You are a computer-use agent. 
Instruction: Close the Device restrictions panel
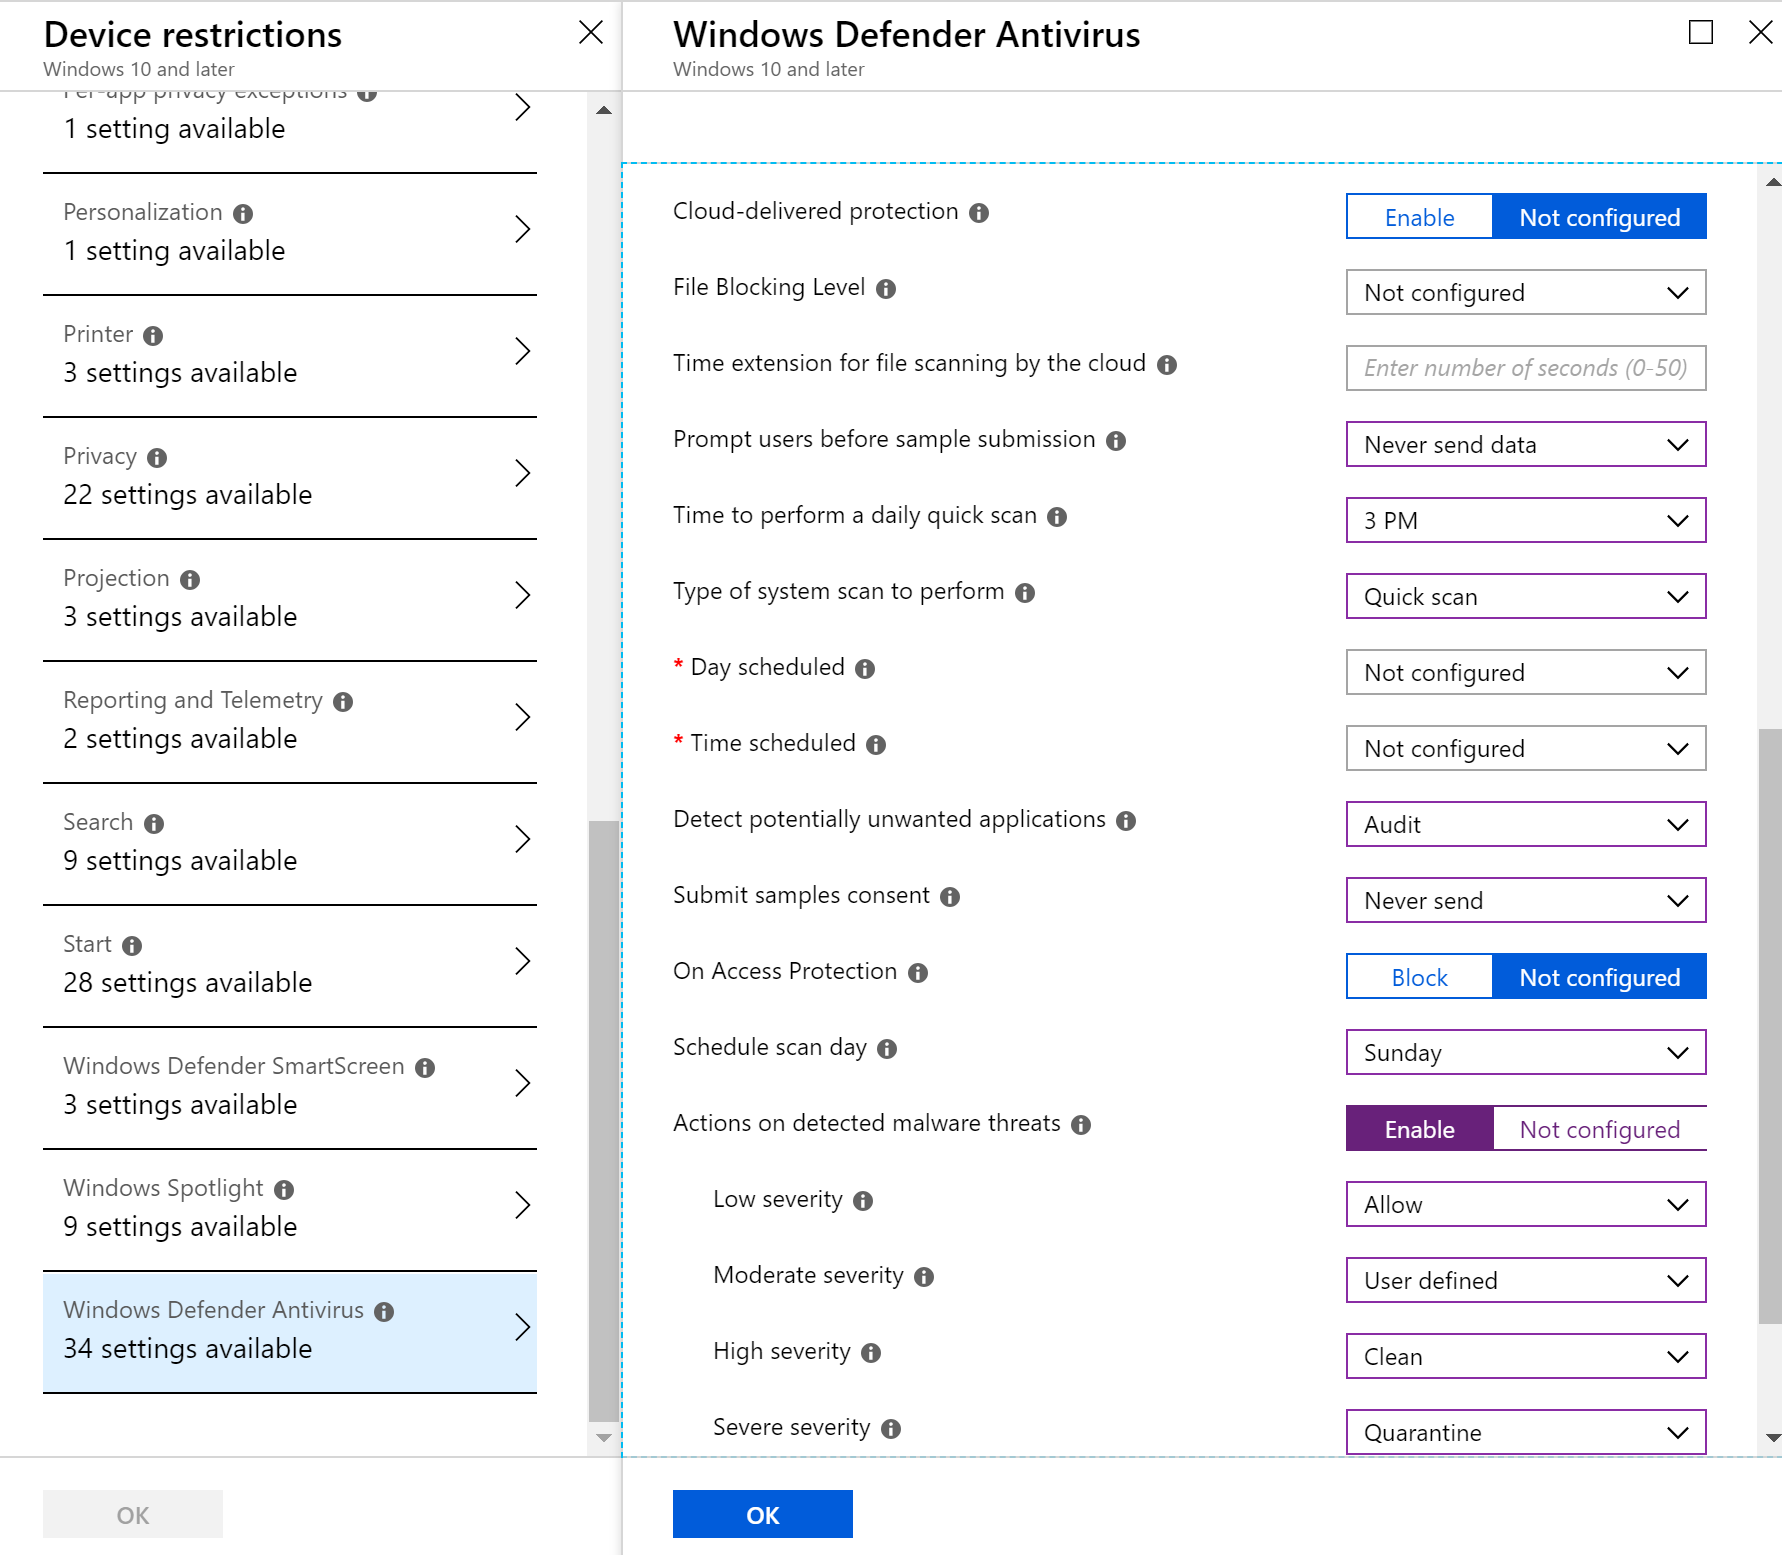coord(591,33)
